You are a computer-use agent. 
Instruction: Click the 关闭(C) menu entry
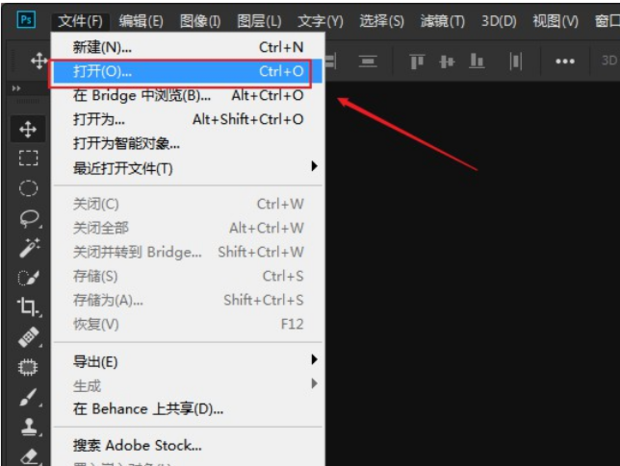[188, 204]
